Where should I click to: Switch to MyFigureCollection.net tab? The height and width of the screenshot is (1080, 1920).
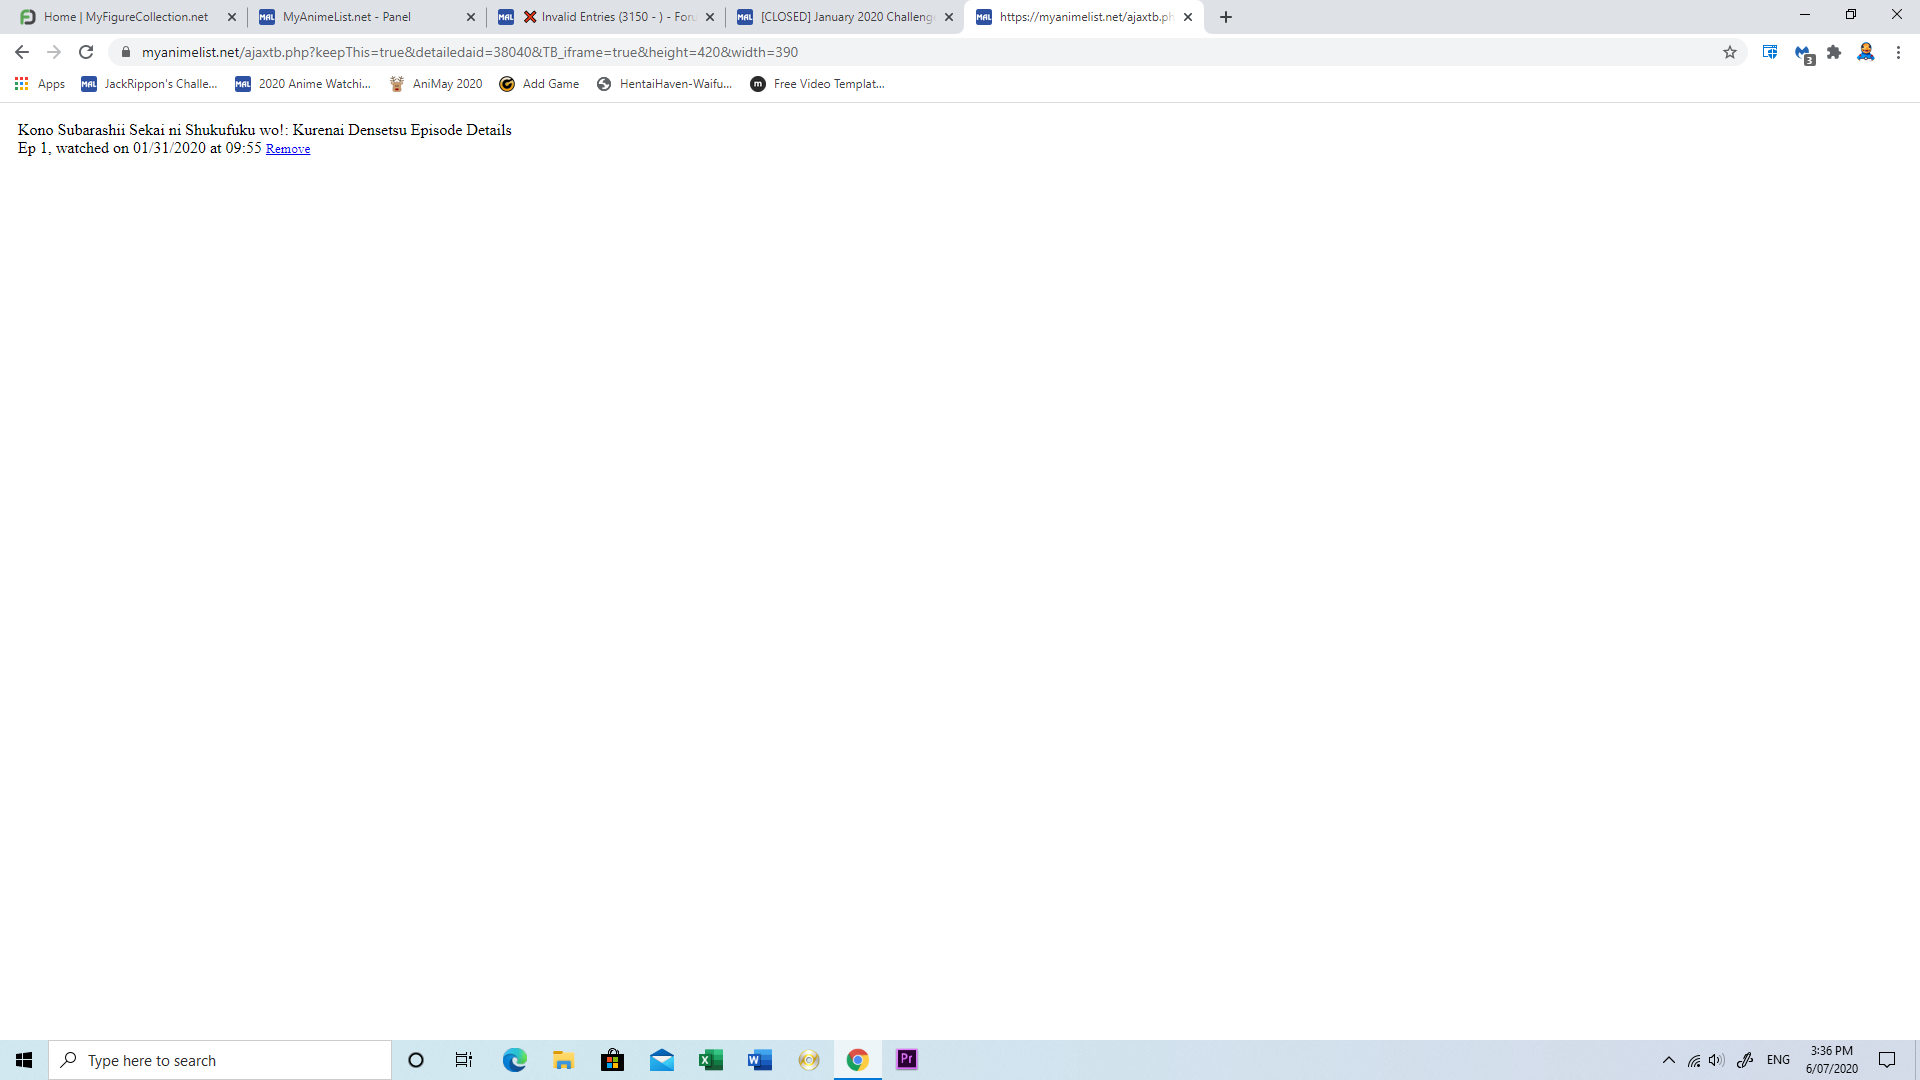tap(125, 17)
